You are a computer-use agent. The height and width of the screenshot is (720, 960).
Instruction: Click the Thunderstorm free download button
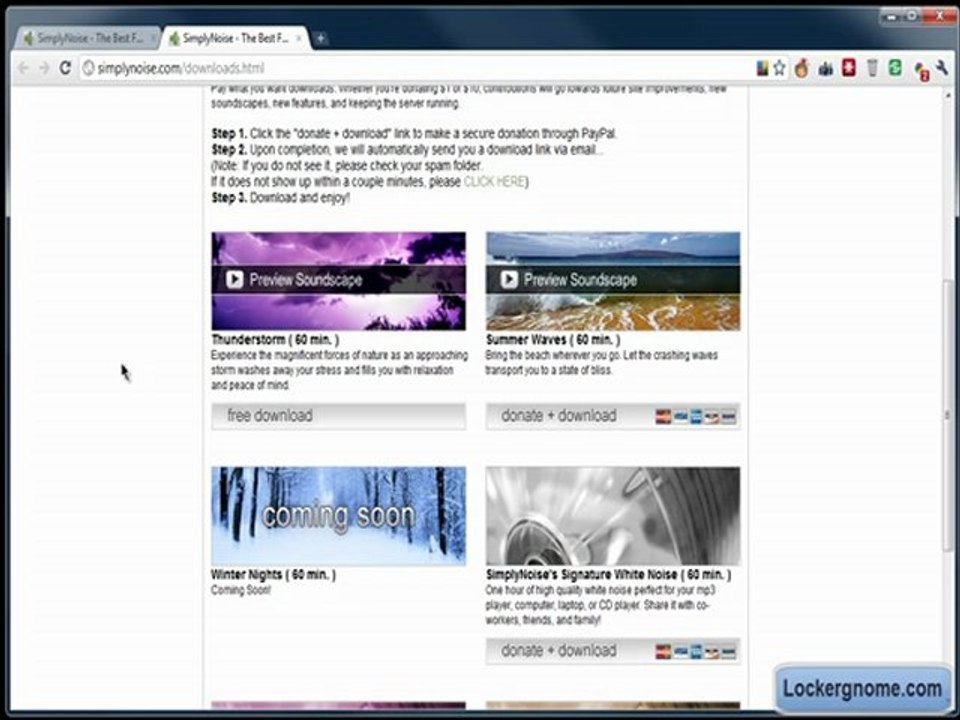coord(339,416)
